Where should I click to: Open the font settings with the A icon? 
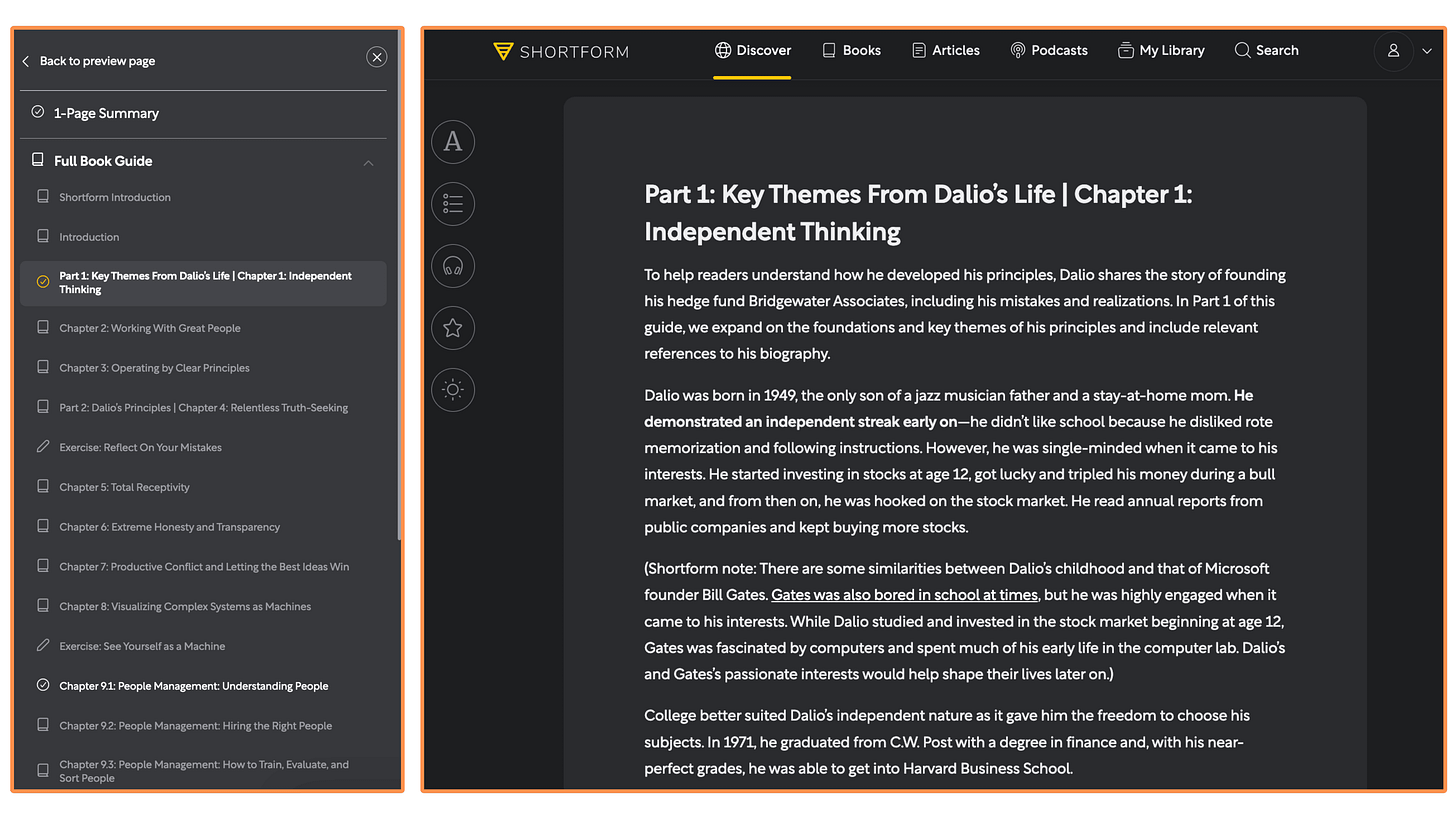[x=452, y=142]
